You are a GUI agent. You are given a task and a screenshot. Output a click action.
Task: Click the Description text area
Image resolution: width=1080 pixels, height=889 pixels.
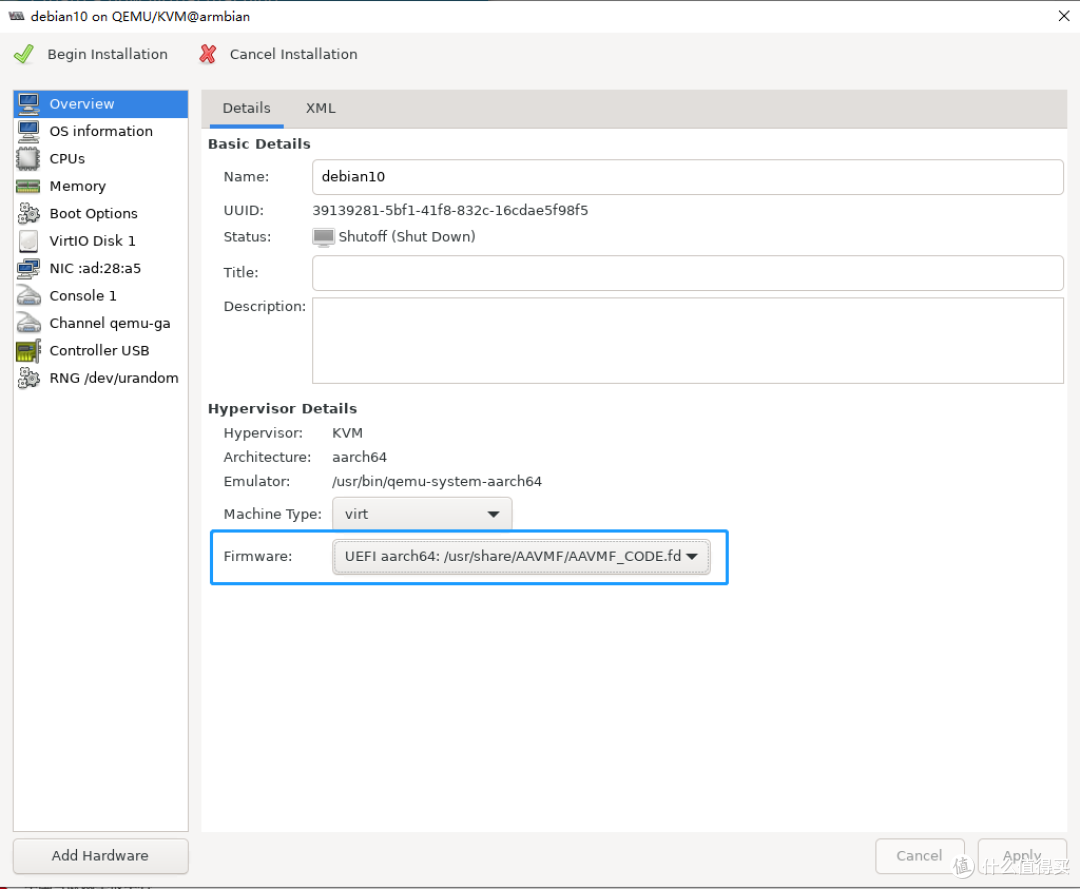click(687, 341)
